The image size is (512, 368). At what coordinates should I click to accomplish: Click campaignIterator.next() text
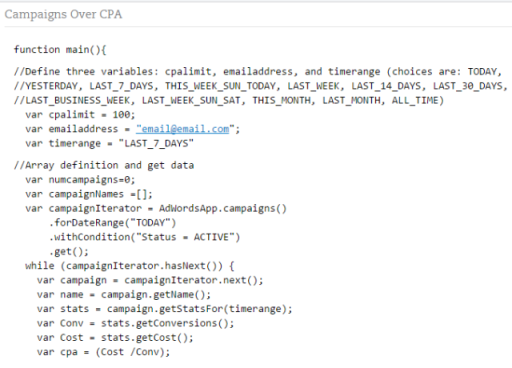point(194,280)
